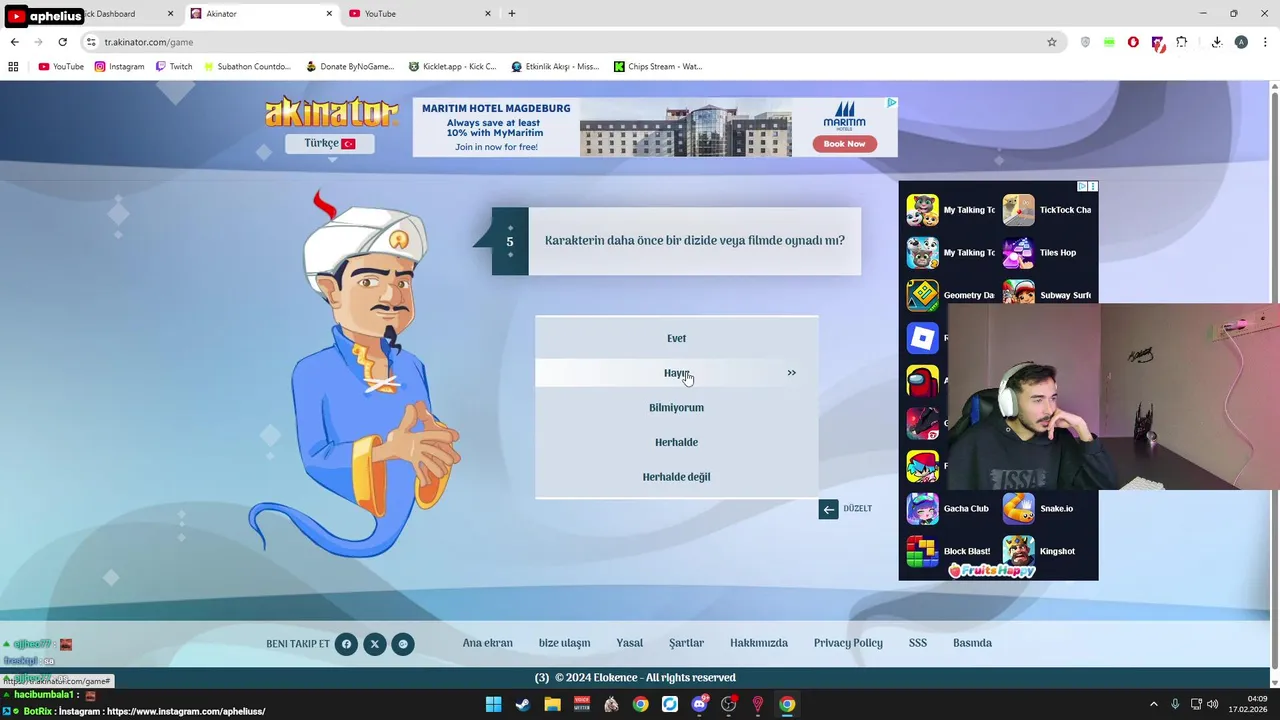Click the page vertical scrollbar
Screen dimensions: 1280x720
coord(1274,380)
